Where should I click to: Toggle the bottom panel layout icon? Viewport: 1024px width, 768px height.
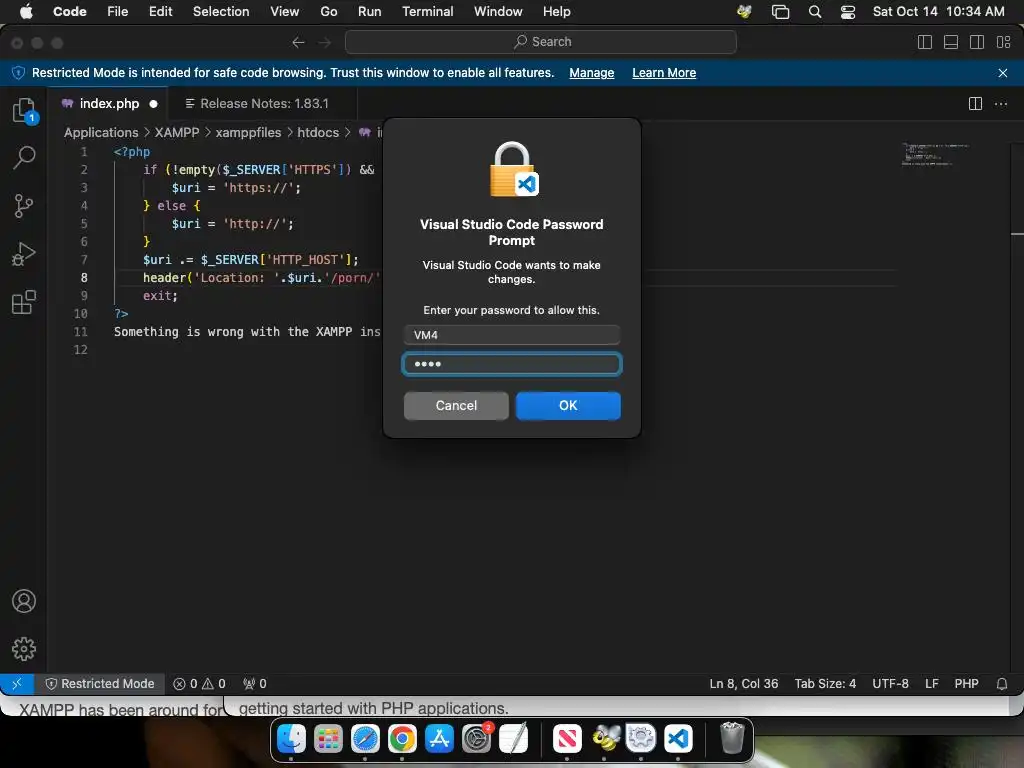click(951, 42)
